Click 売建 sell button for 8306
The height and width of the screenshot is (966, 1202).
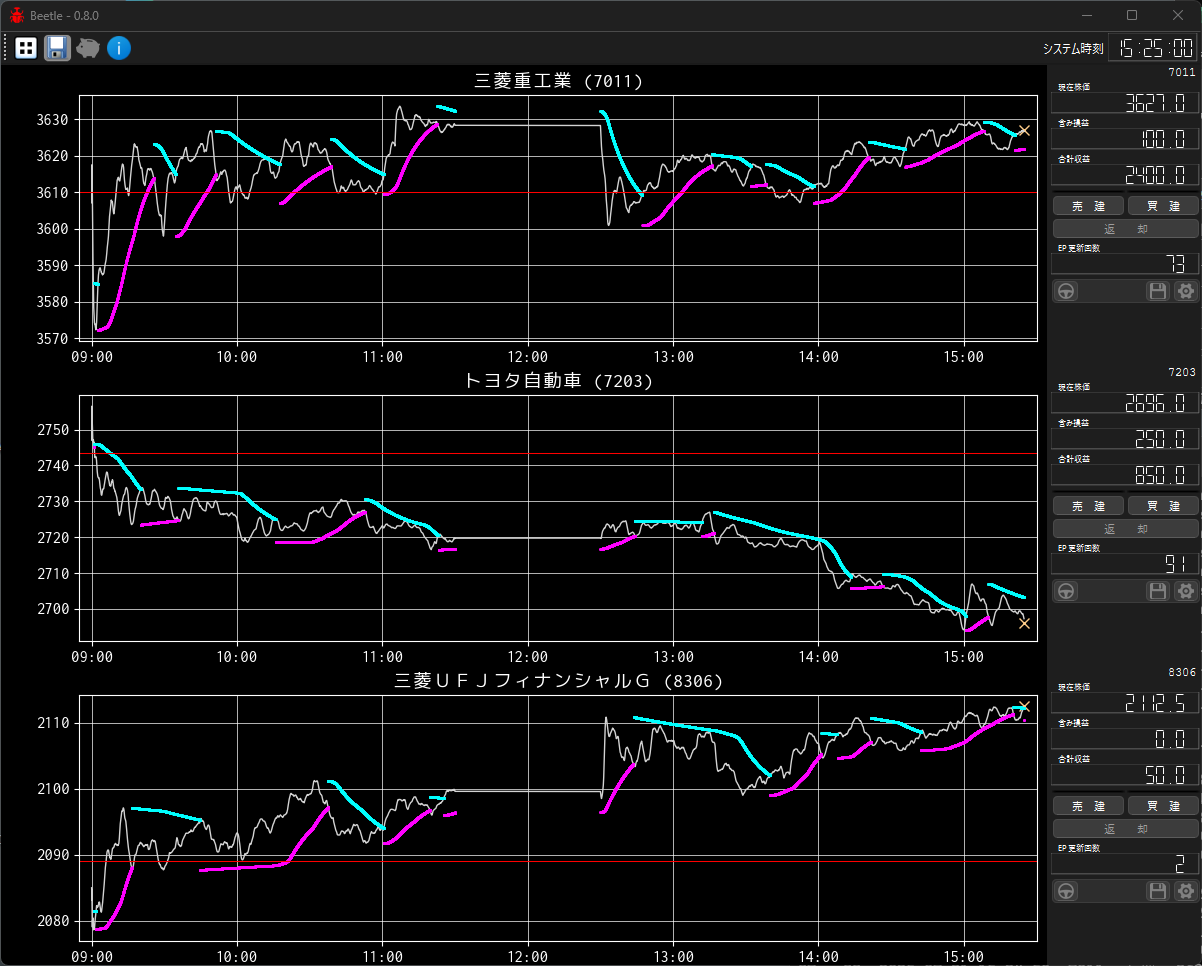(1088, 806)
